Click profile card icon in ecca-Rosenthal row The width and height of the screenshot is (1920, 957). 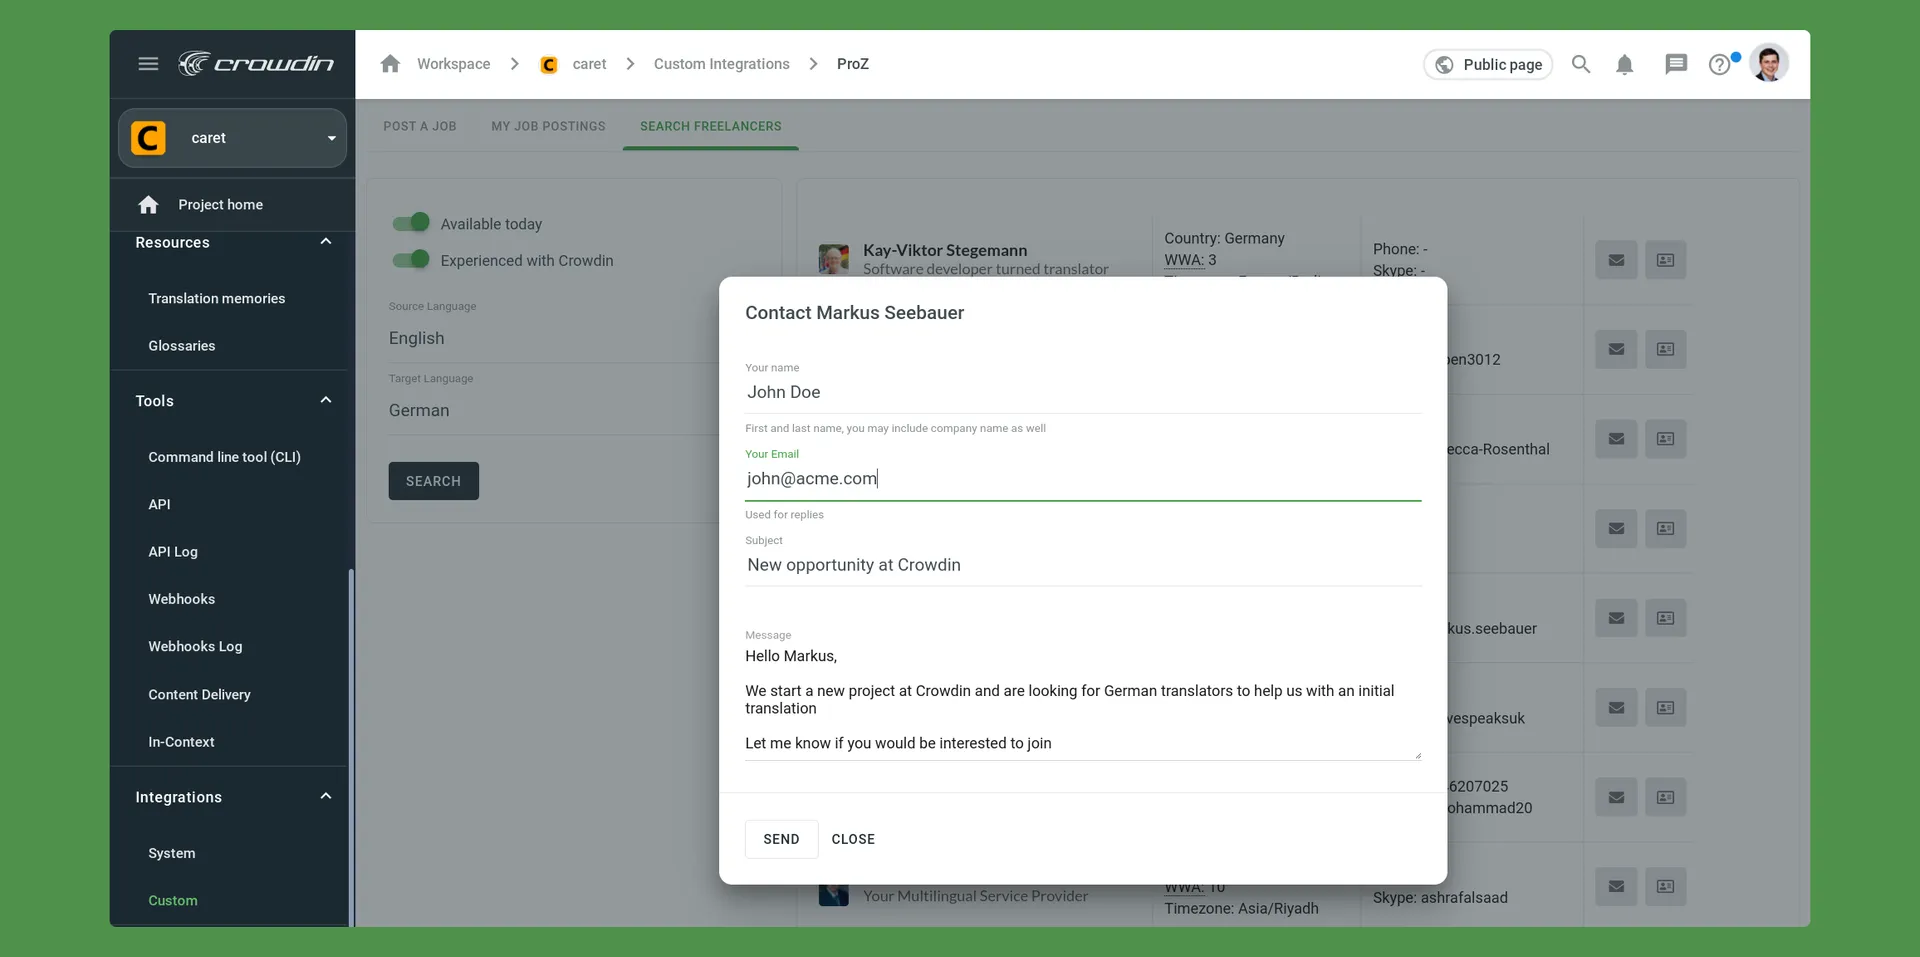[x=1665, y=439]
